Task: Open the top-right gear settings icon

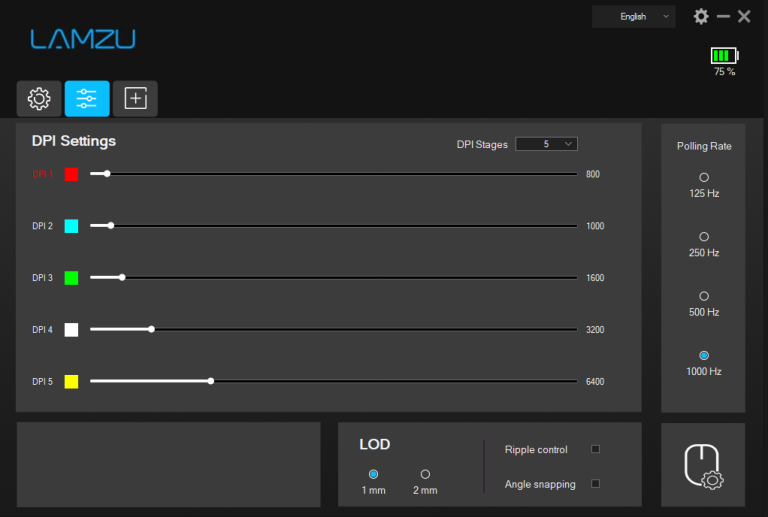Action: tap(701, 16)
